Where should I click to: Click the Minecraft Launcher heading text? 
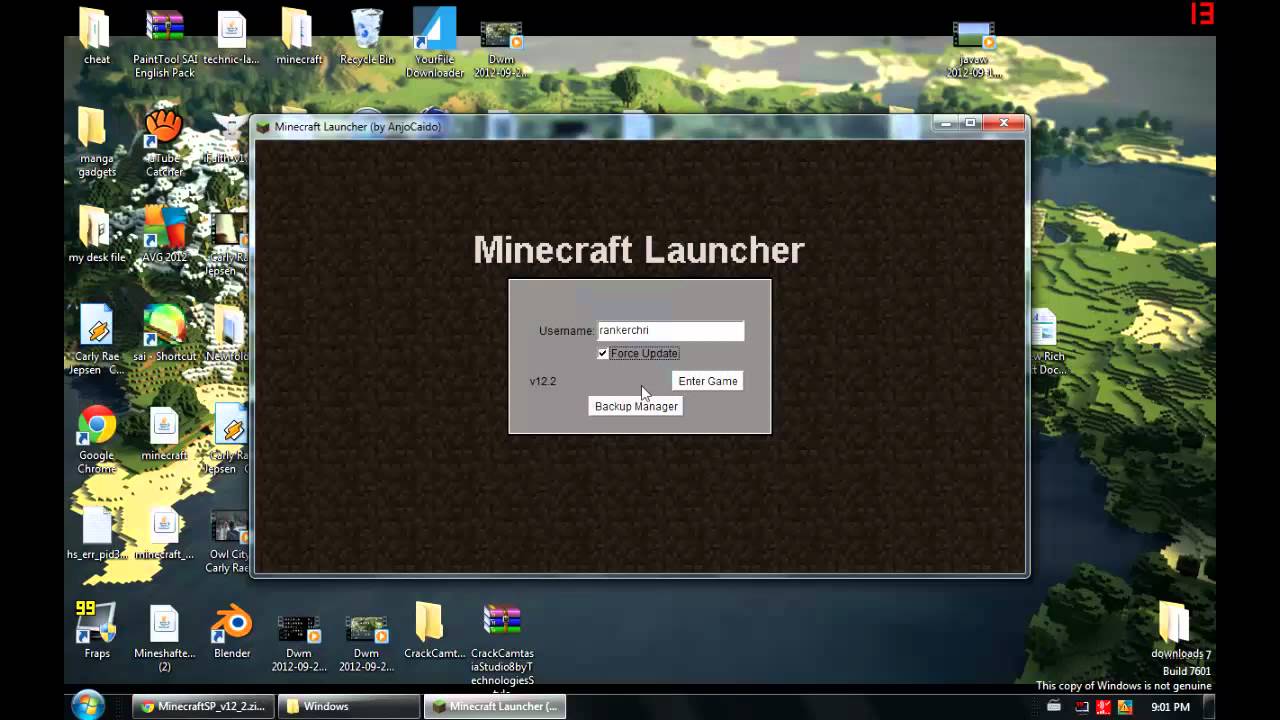[638, 250]
